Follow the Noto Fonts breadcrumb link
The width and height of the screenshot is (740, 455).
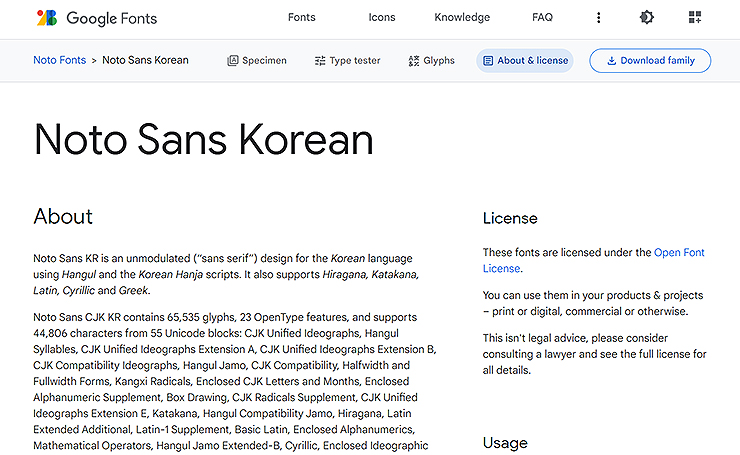tap(59, 60)
